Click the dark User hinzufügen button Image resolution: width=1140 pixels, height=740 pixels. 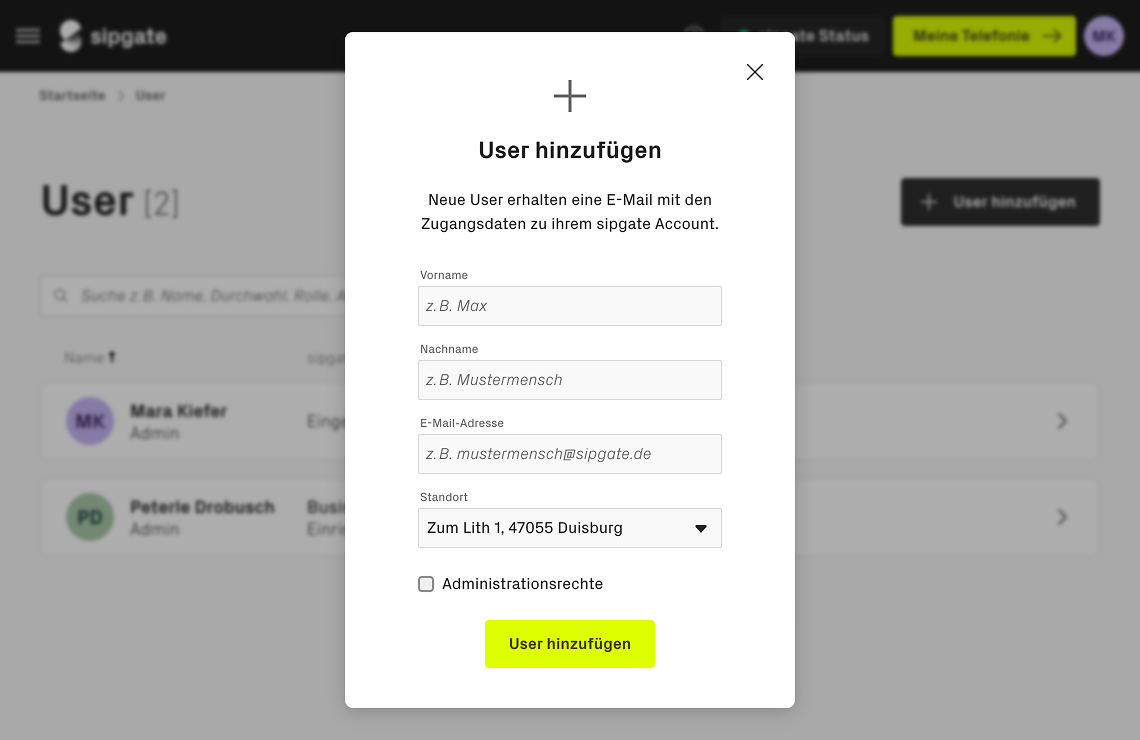1000,202
